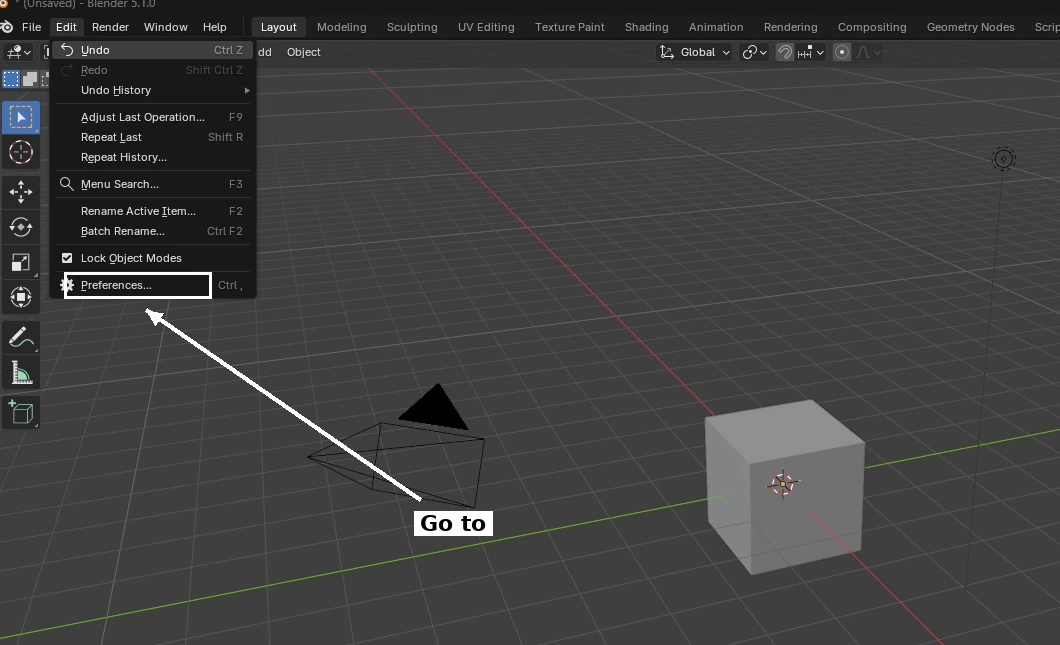This screenshot has height=645, width=1060.
Task: Select the Select Box tool
Action: pos(21,118)
